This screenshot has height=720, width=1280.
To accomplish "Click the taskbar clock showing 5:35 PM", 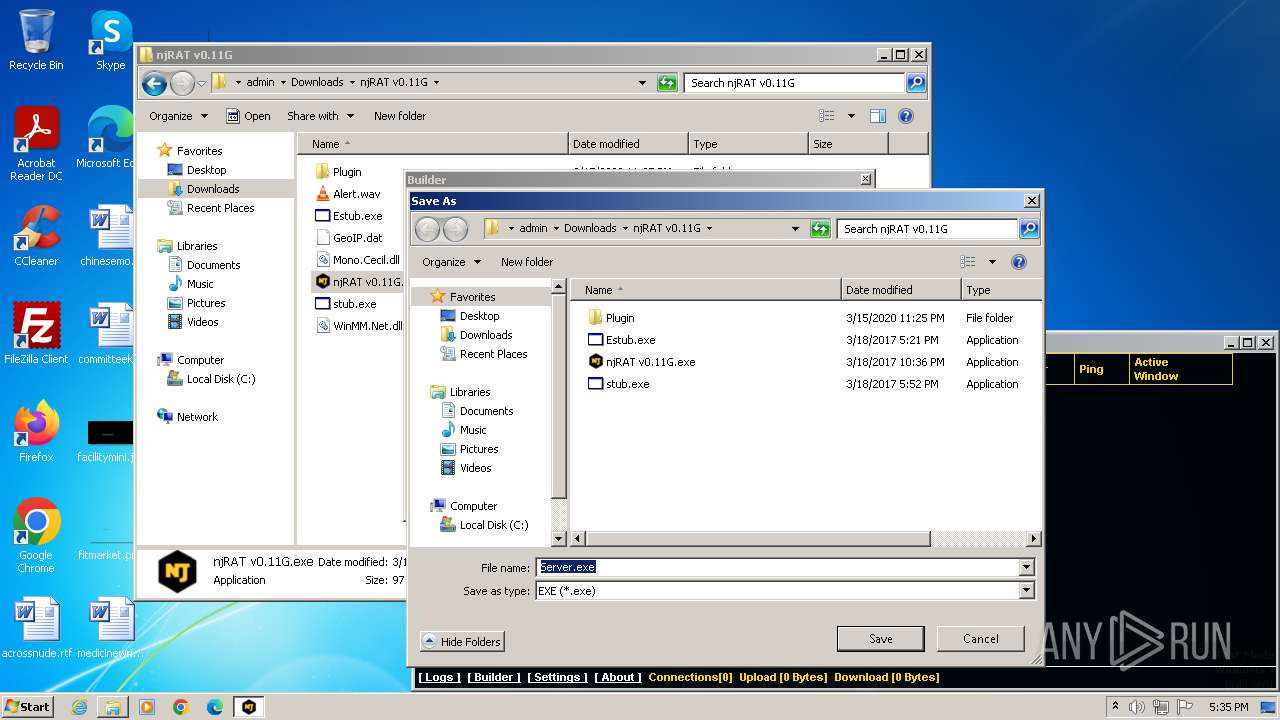I will coord(1228,707).
